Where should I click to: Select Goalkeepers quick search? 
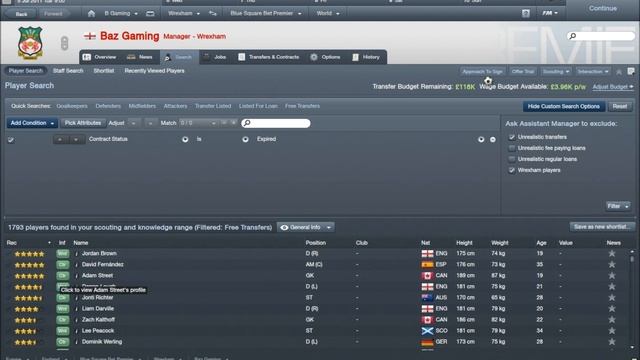[x=72, y=106]
